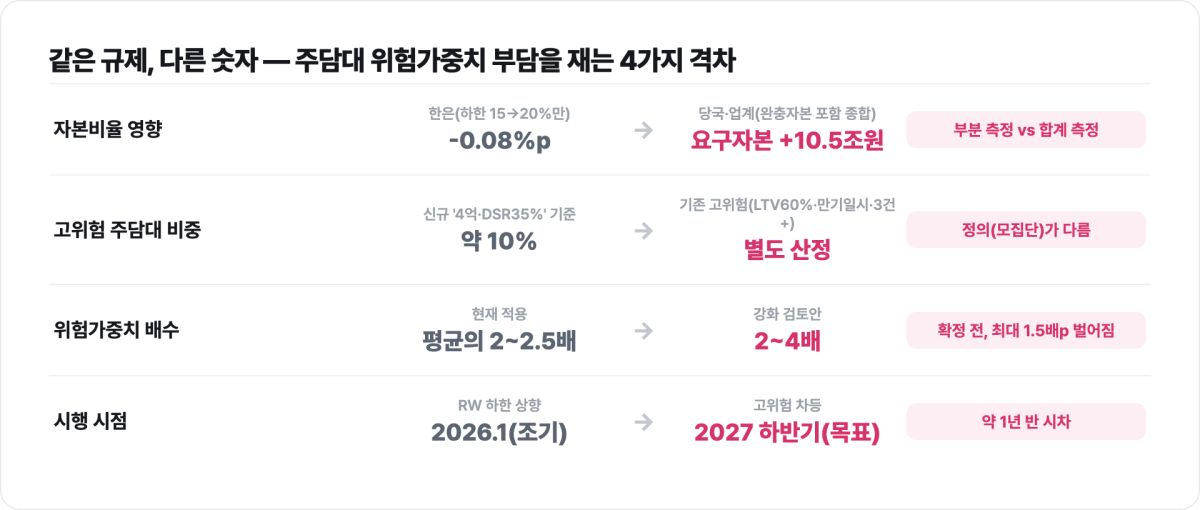Select the '정의(모집단)가 다름' pink badge

tap(1026, 230)
